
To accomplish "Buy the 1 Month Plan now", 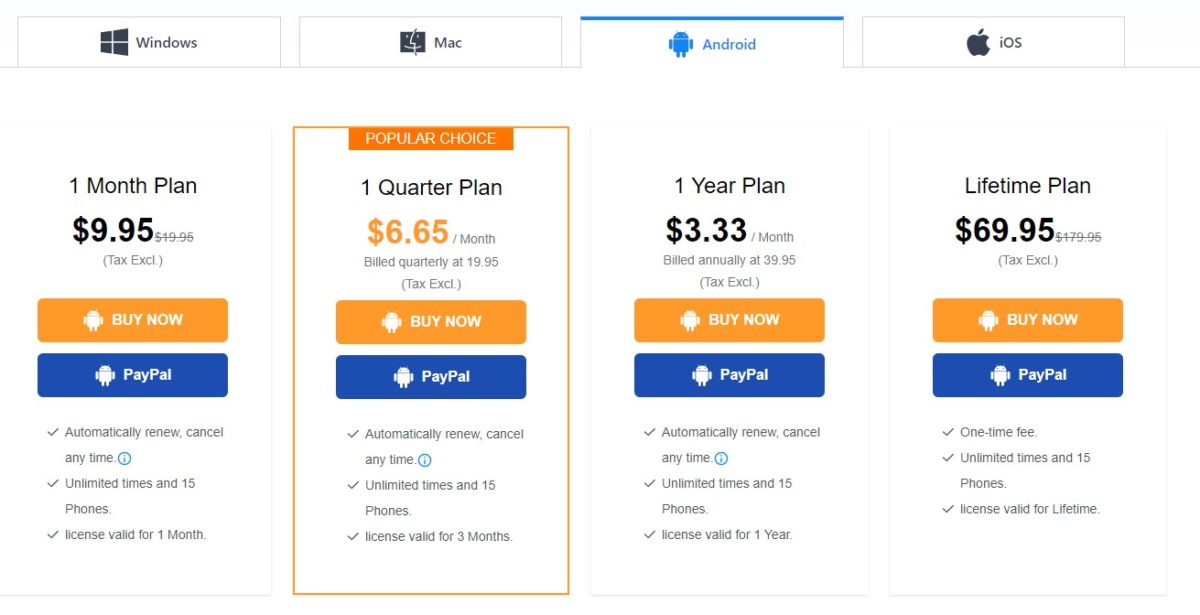I will [x=133, y=320].
